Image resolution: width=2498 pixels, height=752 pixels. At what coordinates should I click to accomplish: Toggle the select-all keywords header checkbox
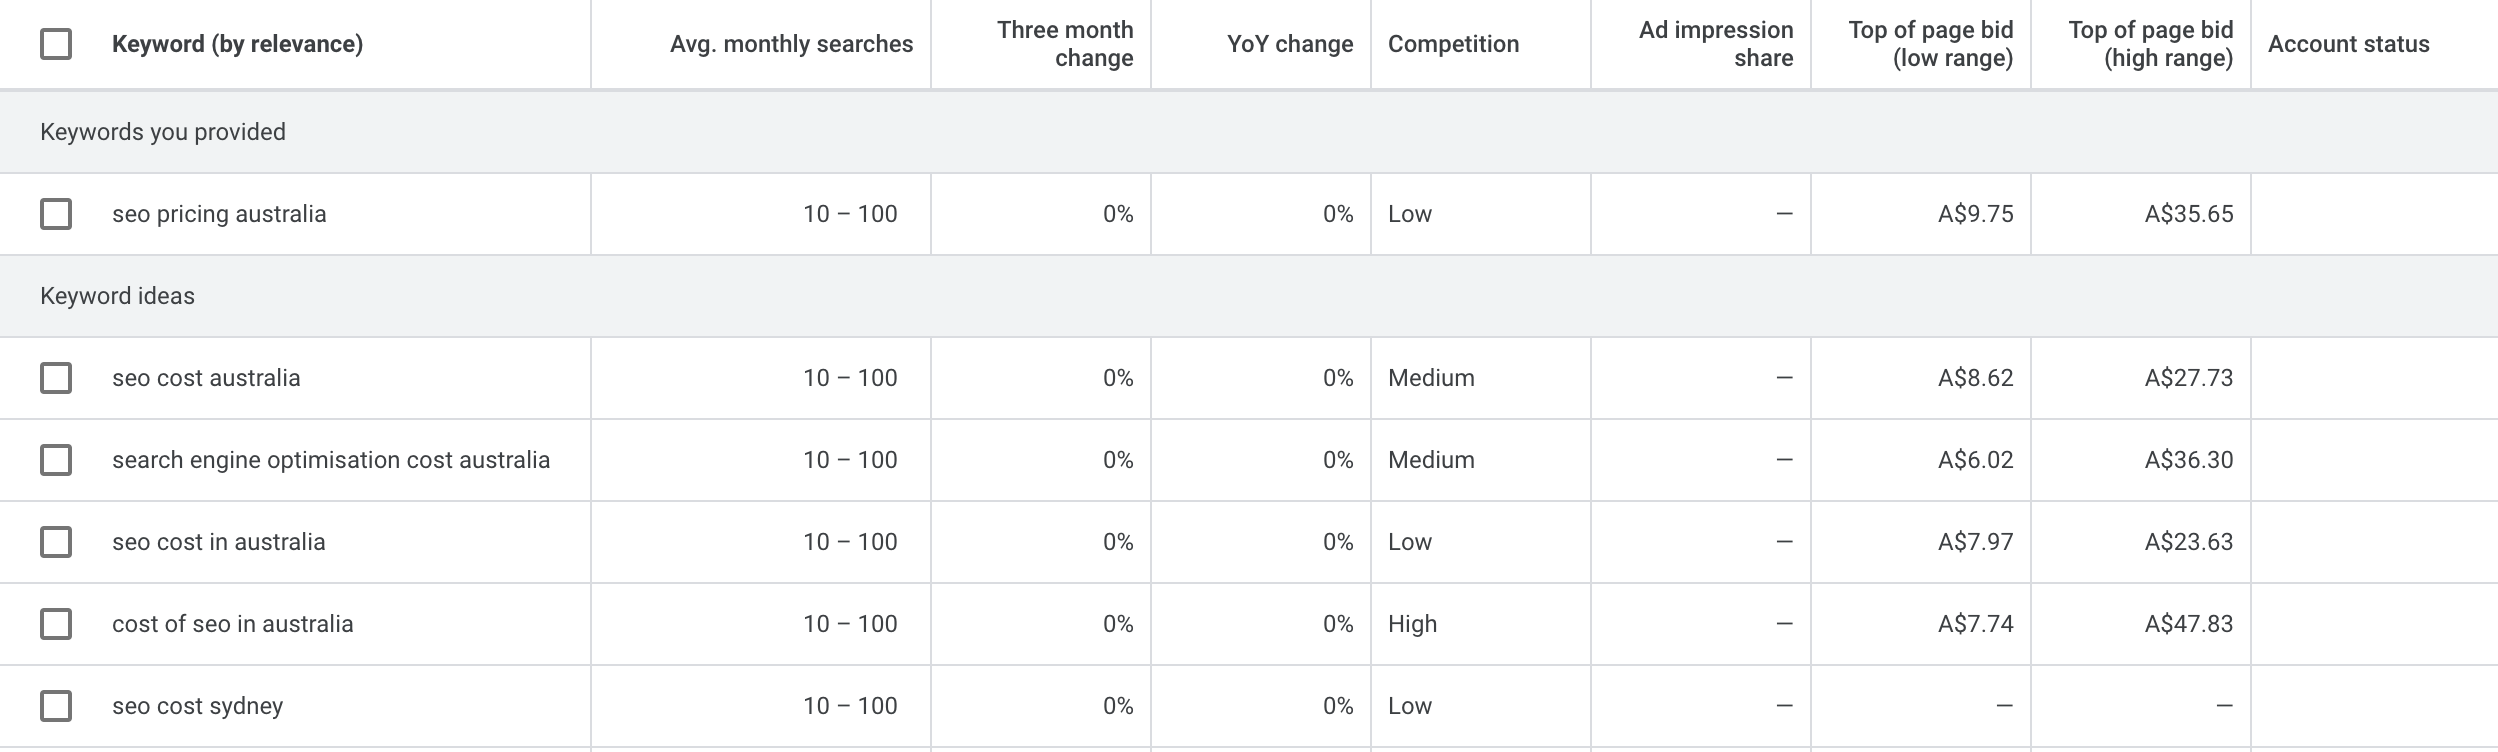[x=56, y=44]
